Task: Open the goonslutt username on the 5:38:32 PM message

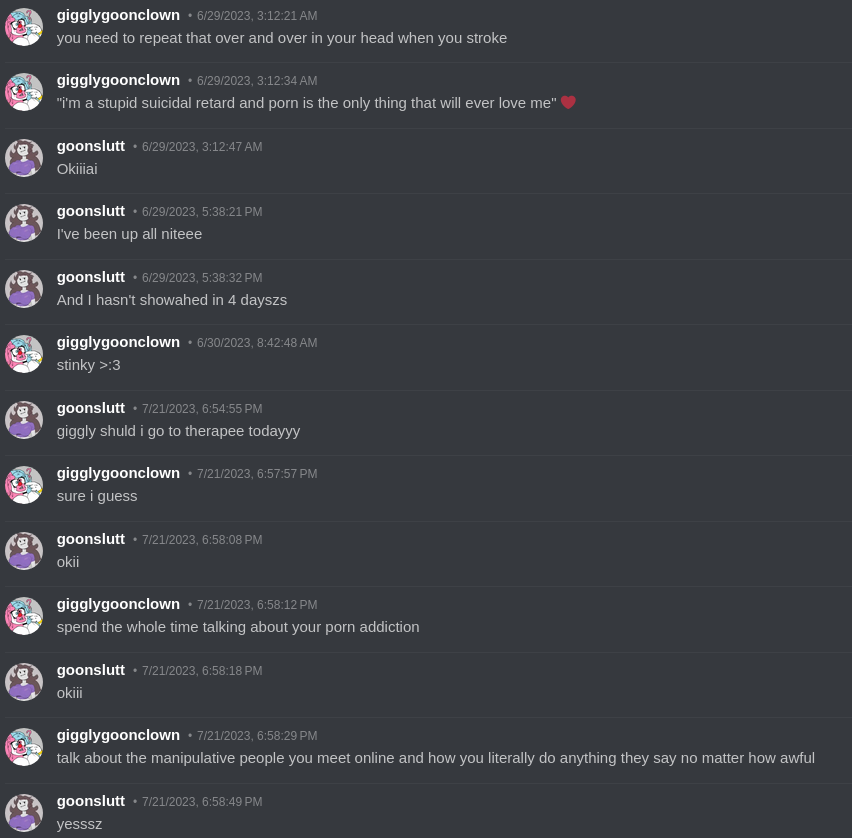Action: point(91,277)
